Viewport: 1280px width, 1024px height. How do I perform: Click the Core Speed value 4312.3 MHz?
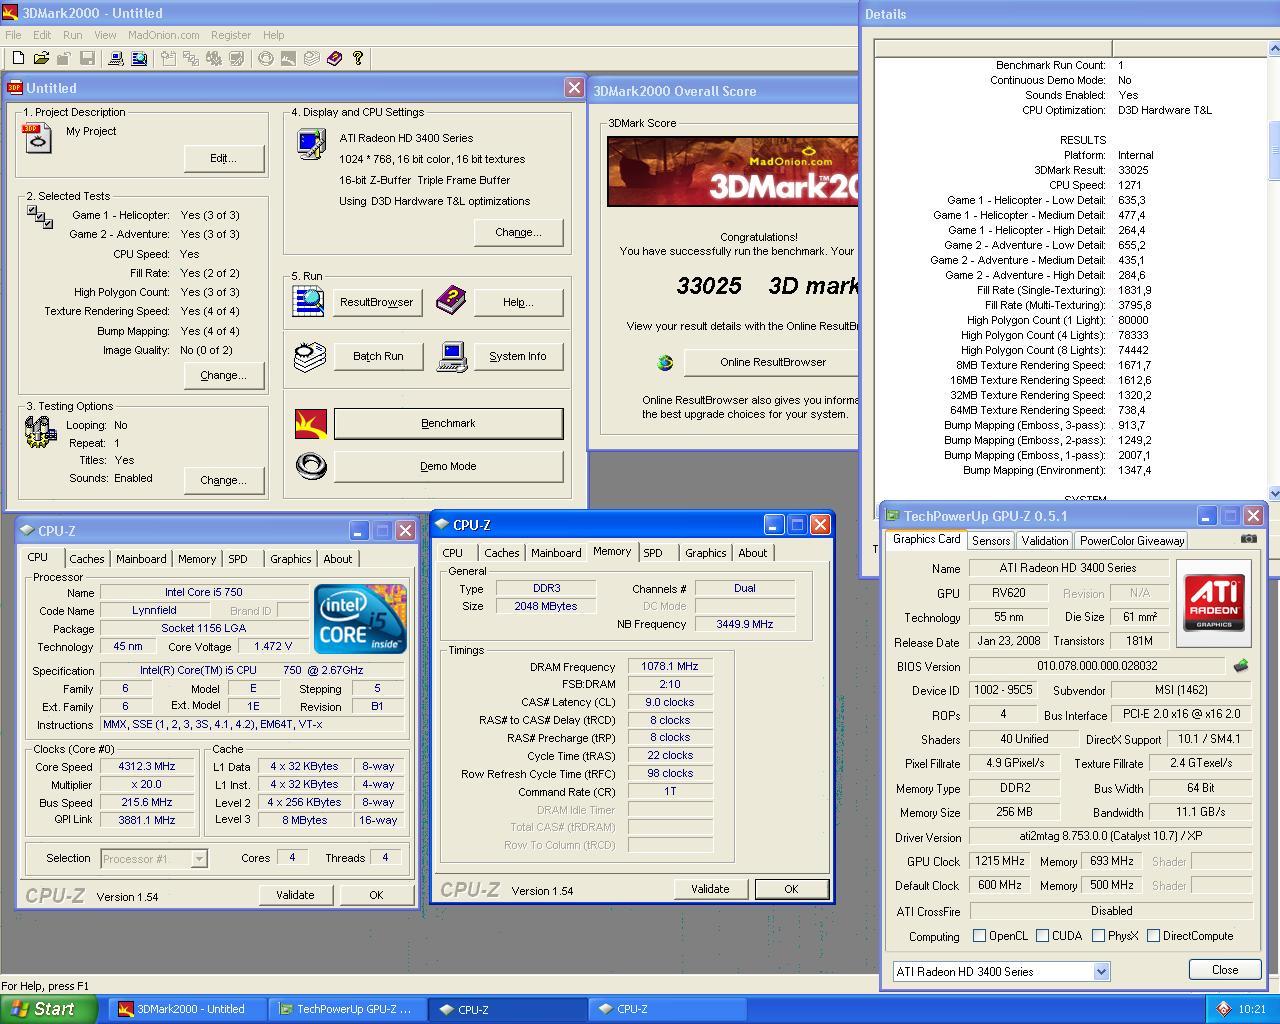tap(147, 766)
